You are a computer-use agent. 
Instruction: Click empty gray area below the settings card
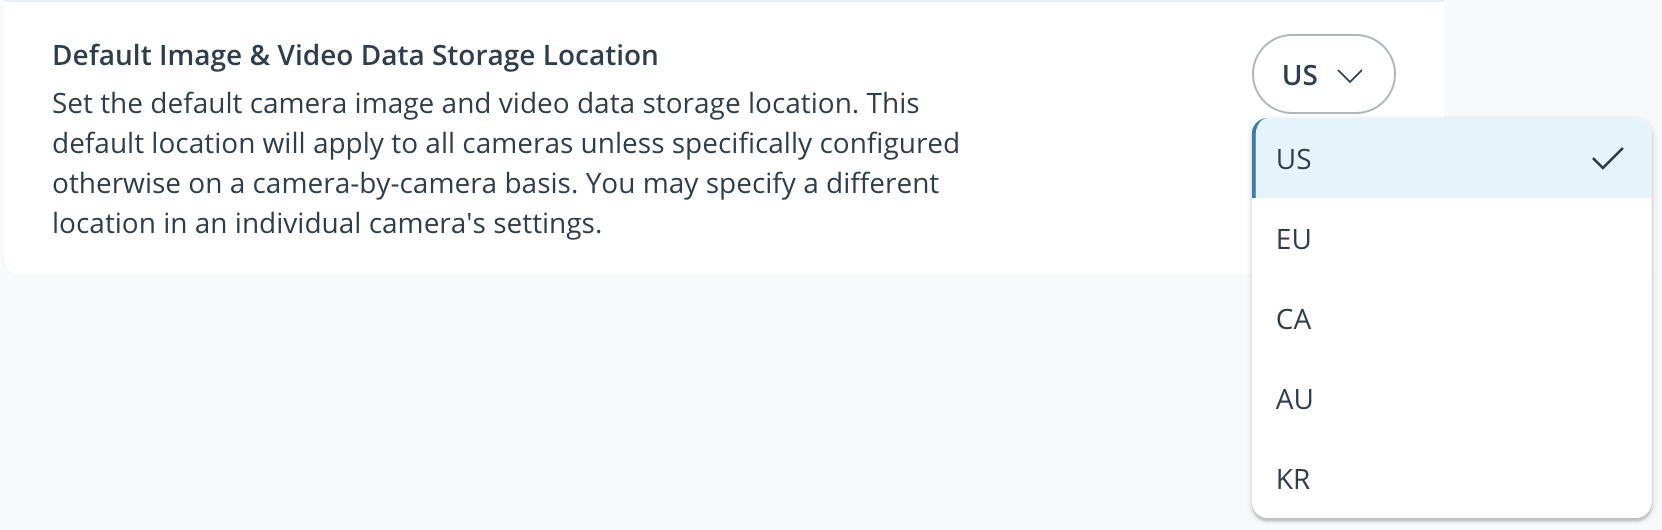(600, 400)
